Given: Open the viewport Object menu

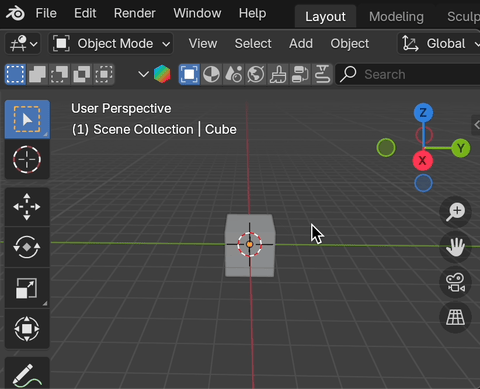Looking at the screenshot, I should pyautogui.click(x=350, y=44).
